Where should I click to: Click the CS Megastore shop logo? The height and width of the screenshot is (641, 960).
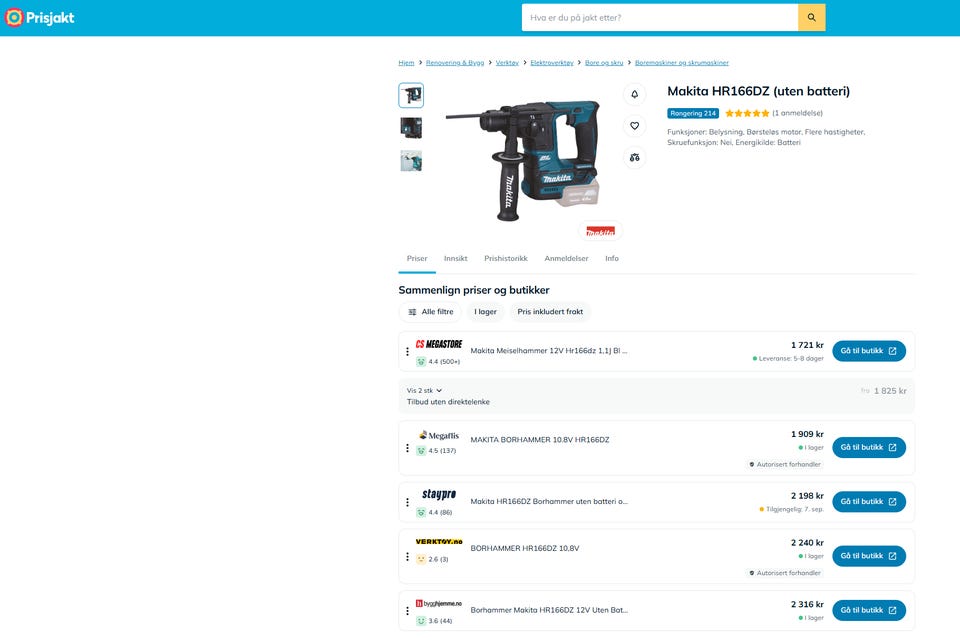439,344
